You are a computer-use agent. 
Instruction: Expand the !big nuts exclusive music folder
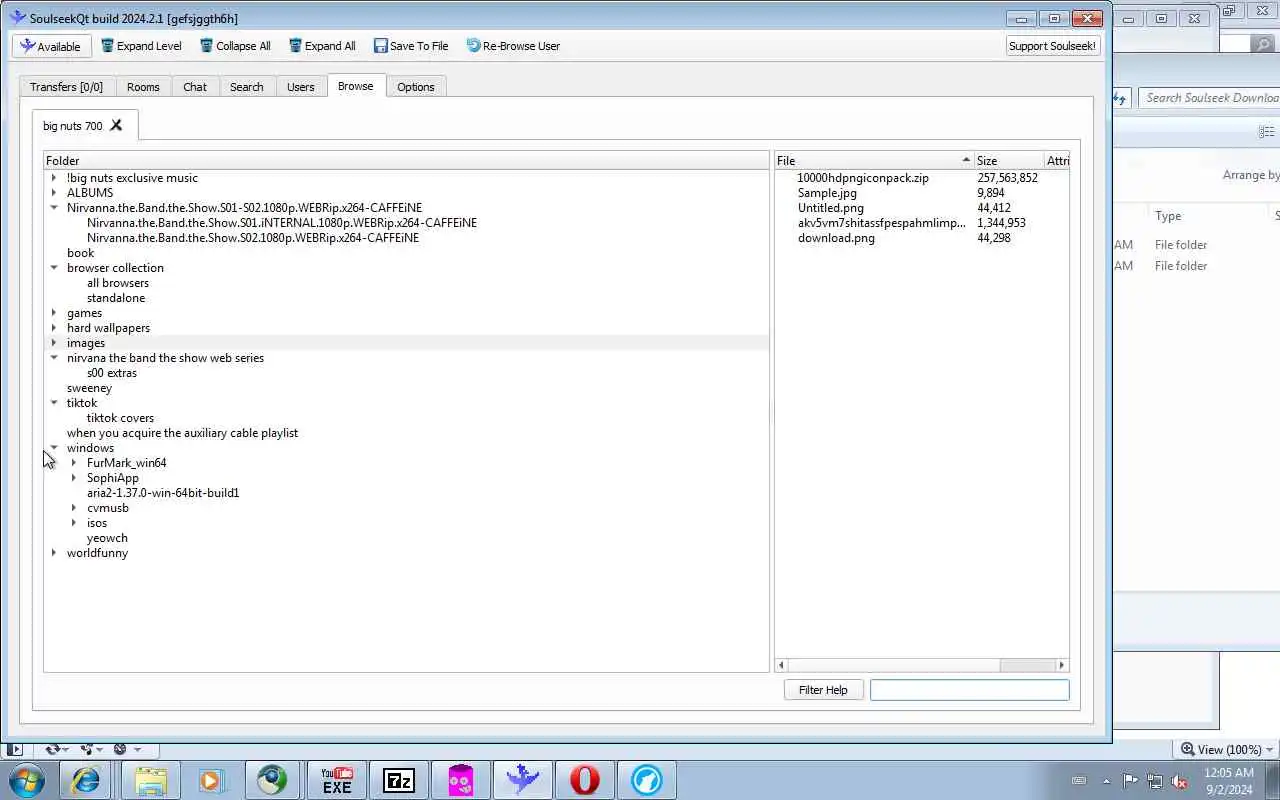click(54, 178)
